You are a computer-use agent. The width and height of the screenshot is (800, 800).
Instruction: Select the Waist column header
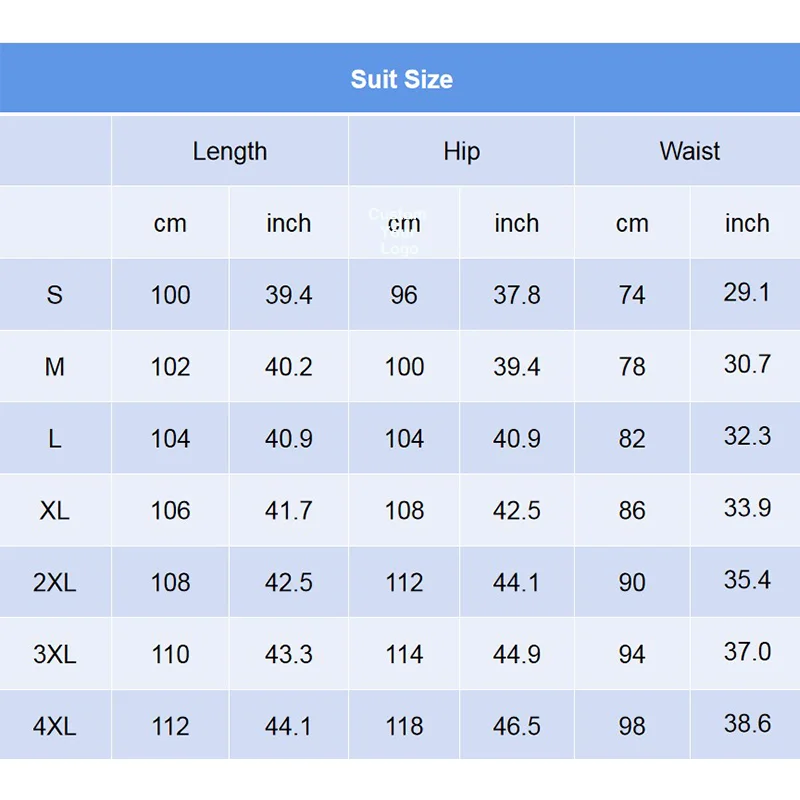[688, 151]
